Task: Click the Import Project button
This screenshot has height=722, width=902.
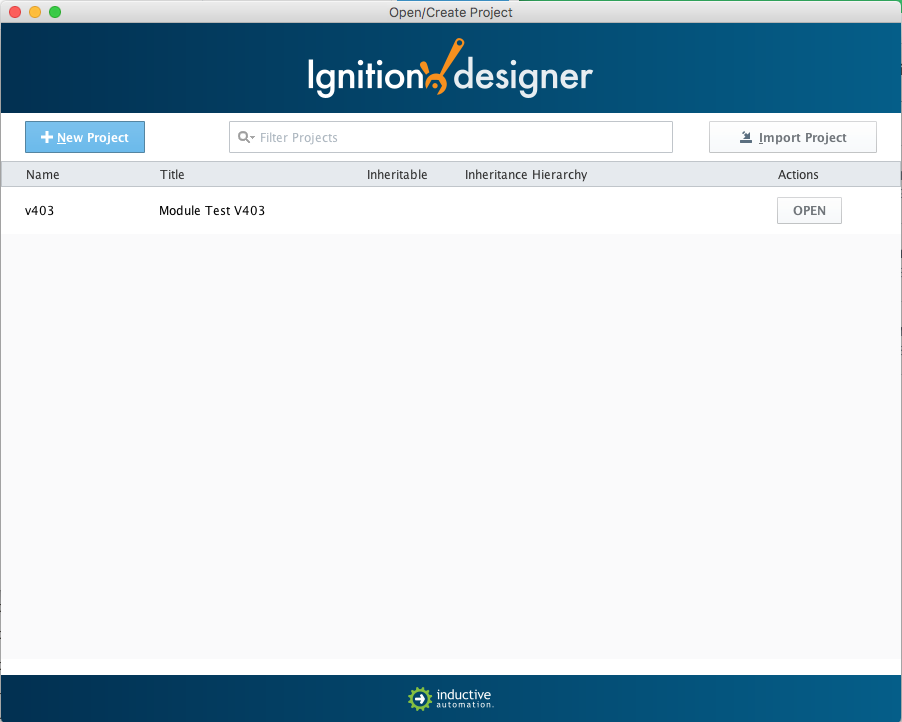Action: 793,137
